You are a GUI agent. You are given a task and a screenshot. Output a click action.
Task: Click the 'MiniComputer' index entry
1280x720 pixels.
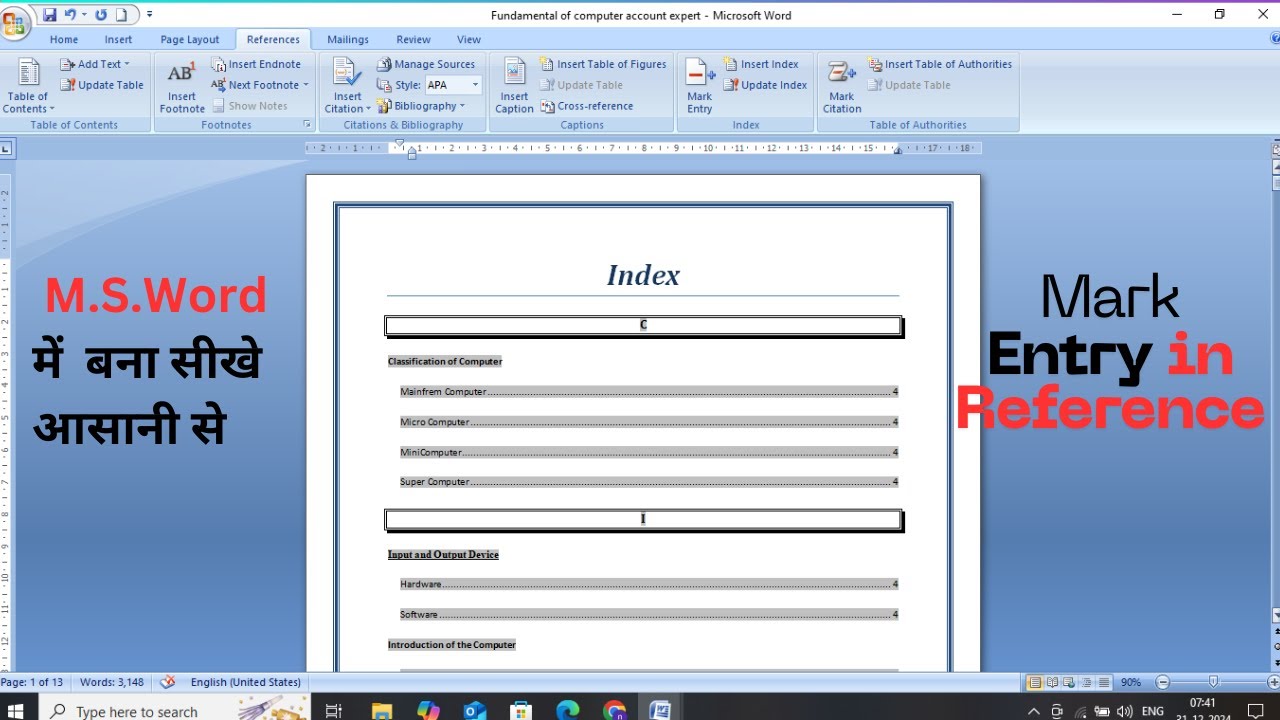click(x=649, y=452)
